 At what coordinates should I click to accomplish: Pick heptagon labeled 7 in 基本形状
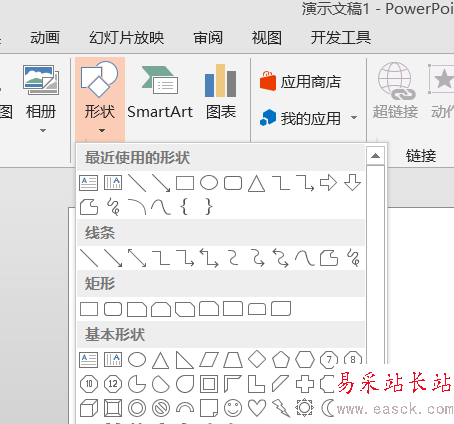(x=329, y=360)
